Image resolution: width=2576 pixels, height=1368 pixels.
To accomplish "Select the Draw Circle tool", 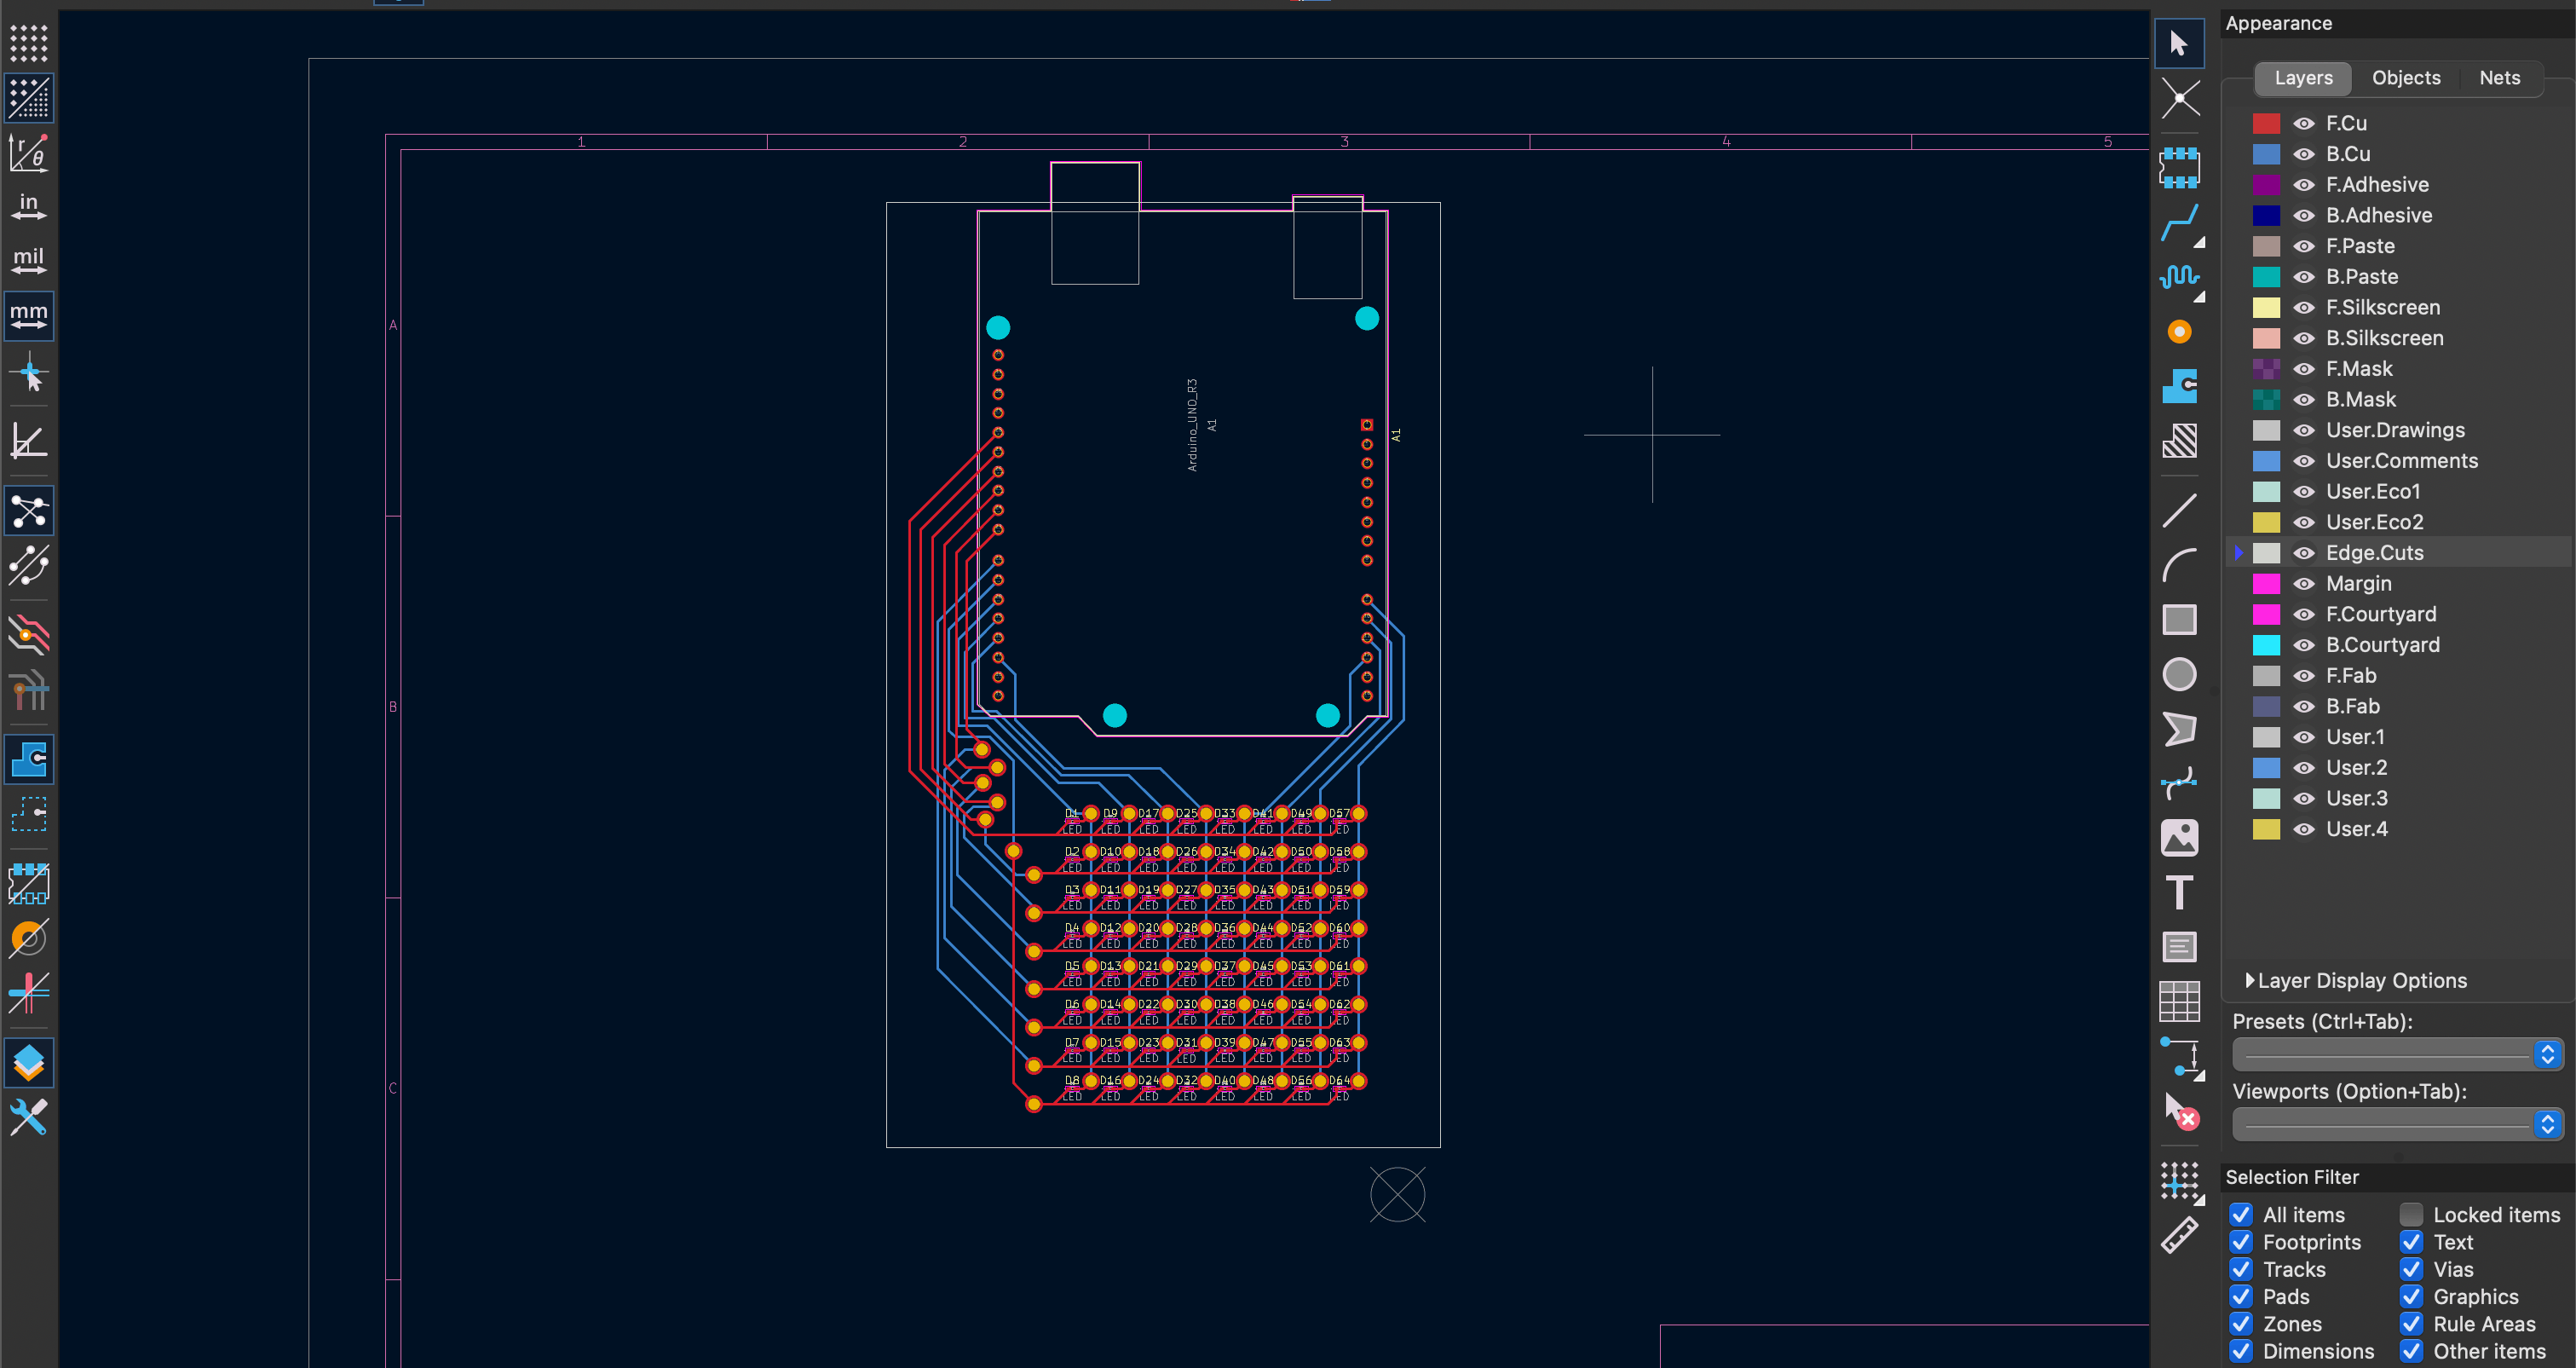I will (x=2180, y=674).
